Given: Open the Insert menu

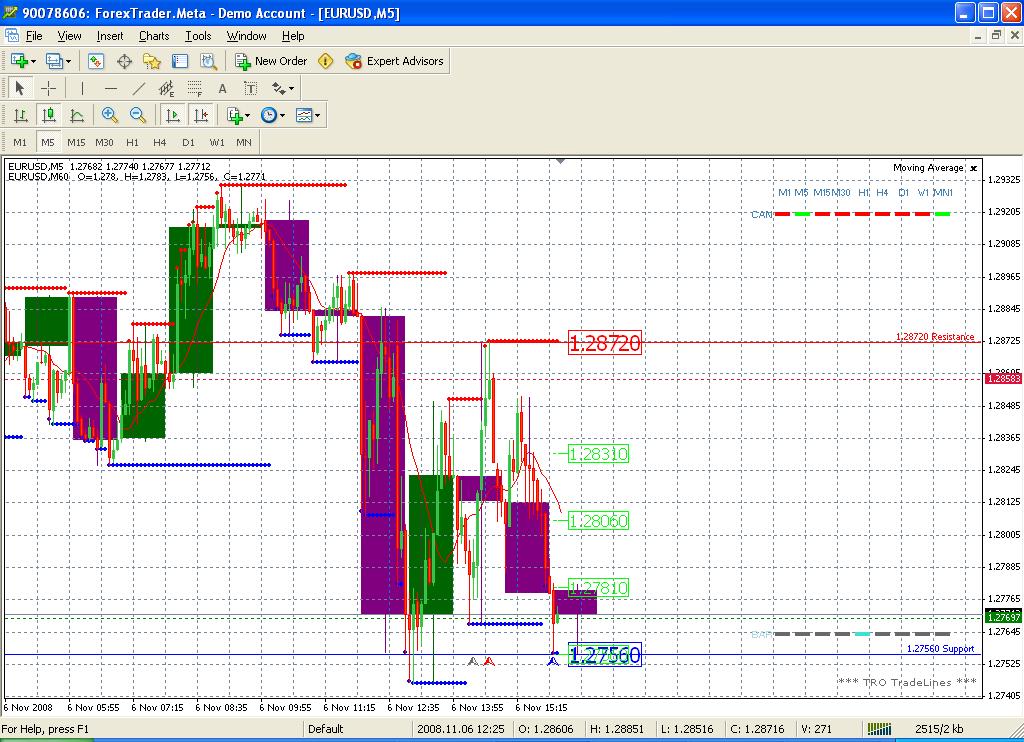Looking at the screenshot, I should tap(110, 36).
